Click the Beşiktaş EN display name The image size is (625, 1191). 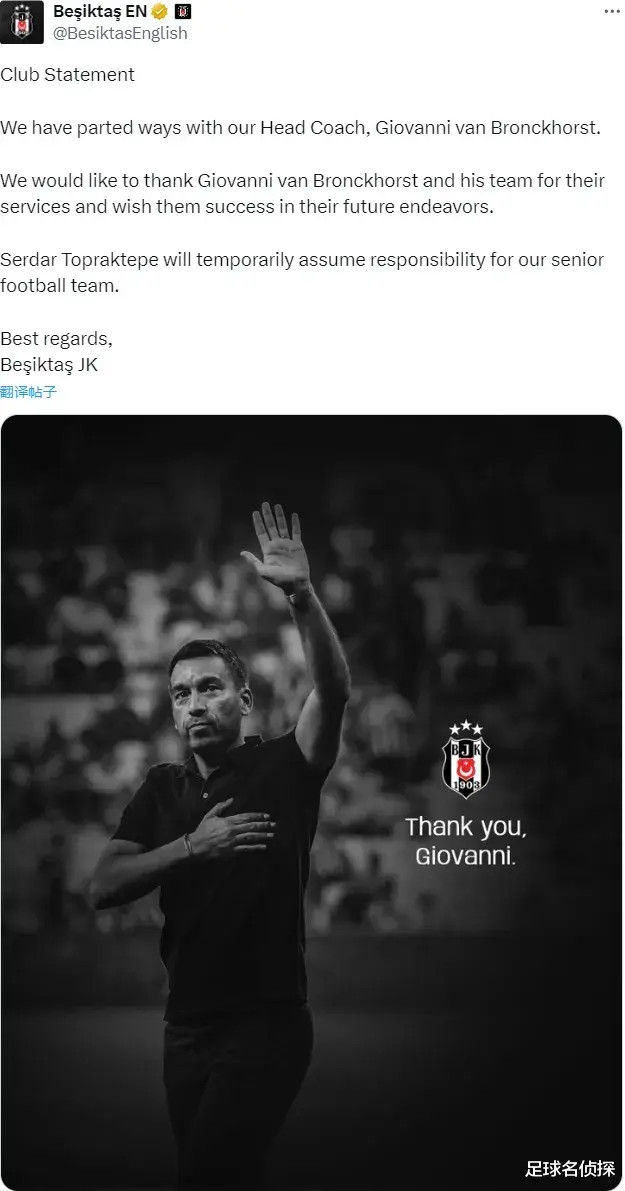[x=99, y=11]
